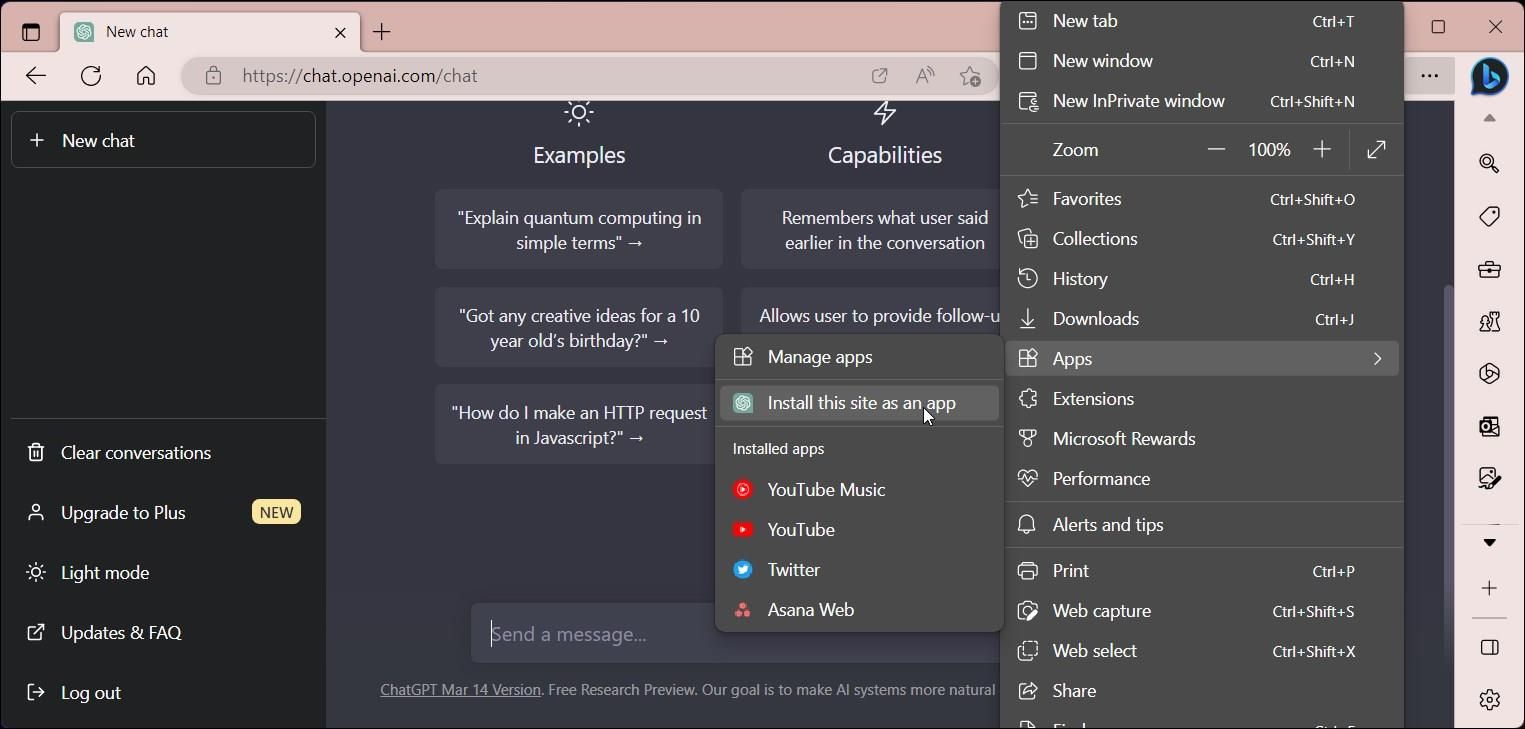Open the search sidebar in Edge
The height and width of the screenshot is (729, 1525).
click(x=1489, y=163)
